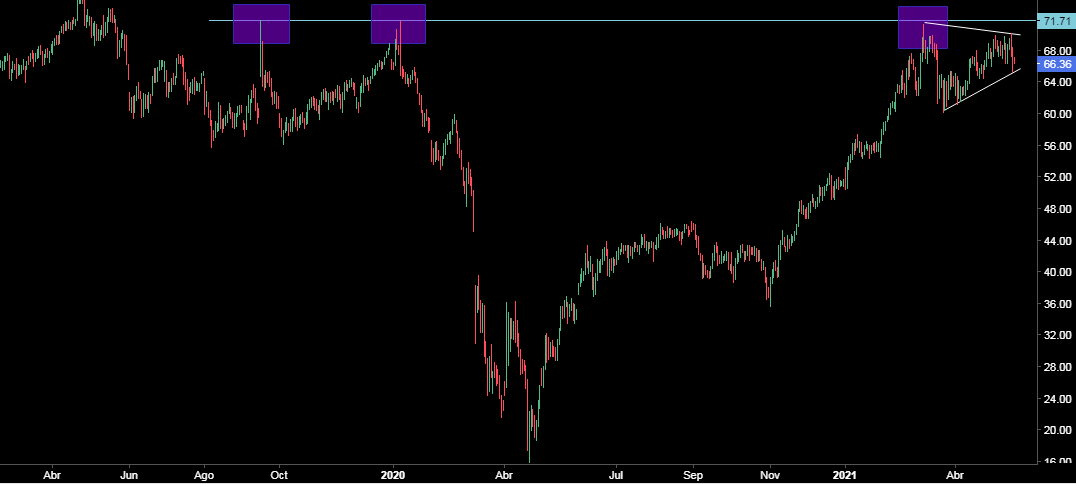The image size is (1076, 484).
Task: Click the 48.00 price axis label
Action: [x=1057, y=209]
